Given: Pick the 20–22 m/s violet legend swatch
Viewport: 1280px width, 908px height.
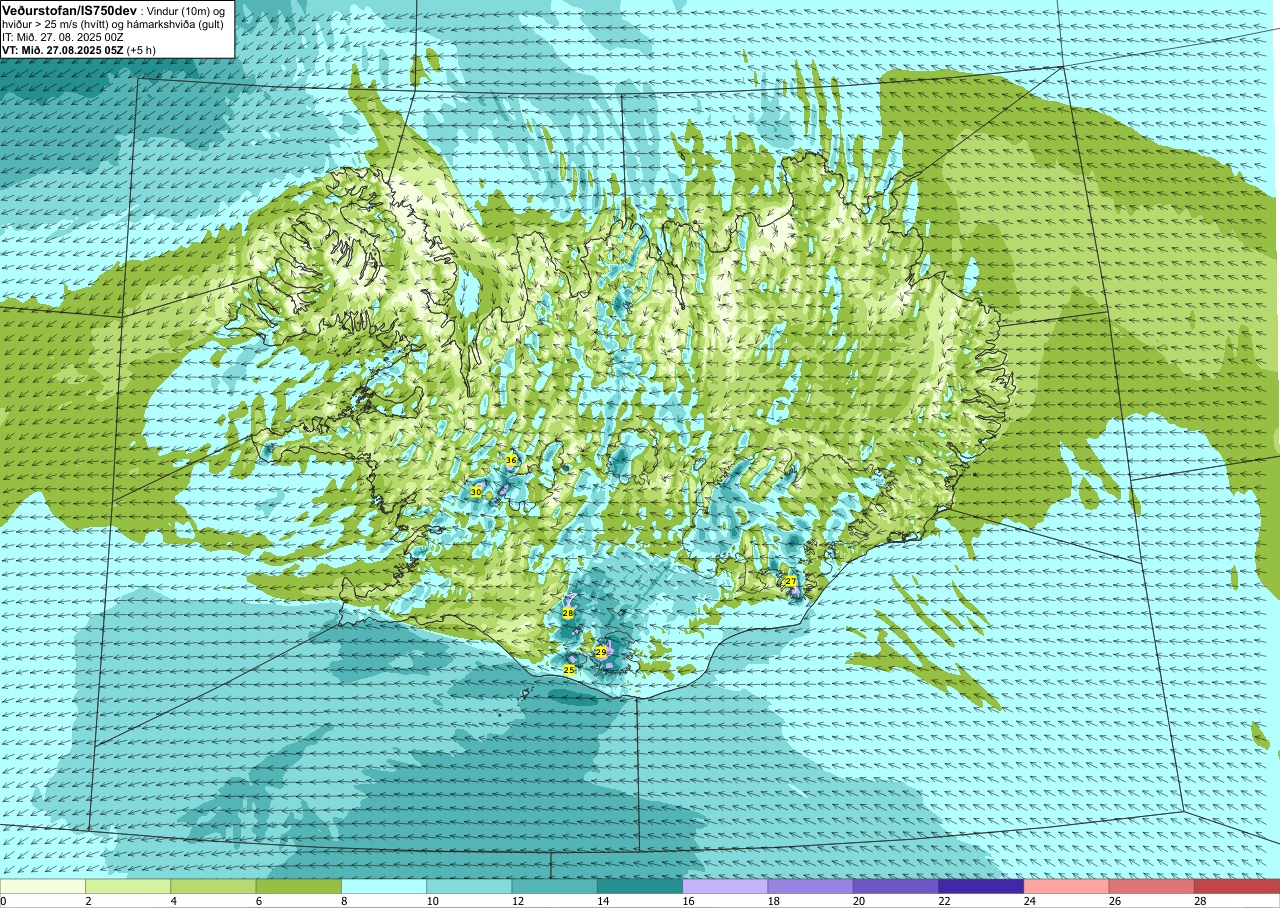Looking at the screenshot, I should [x=896, y=886].
